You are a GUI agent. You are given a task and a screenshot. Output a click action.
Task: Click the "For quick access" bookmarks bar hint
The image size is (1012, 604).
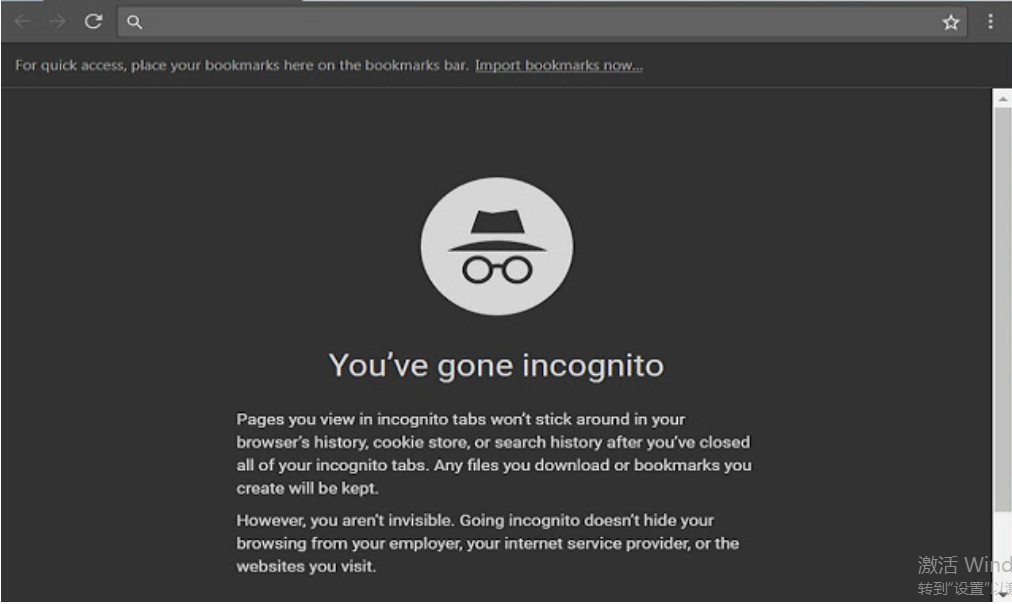242,66
